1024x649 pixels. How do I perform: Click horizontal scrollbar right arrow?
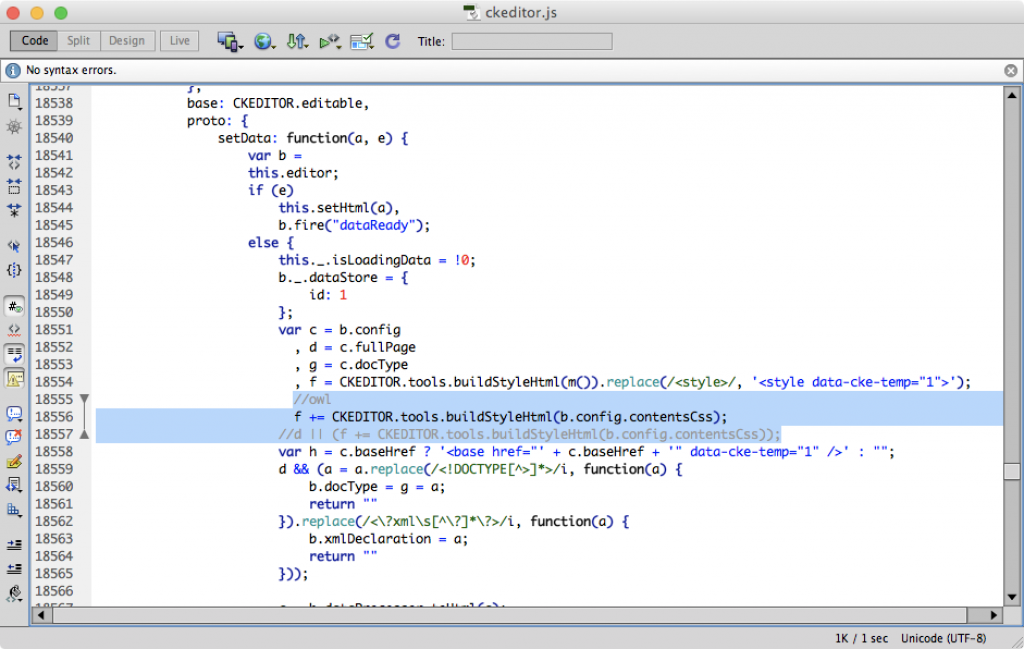pos(993,615)
